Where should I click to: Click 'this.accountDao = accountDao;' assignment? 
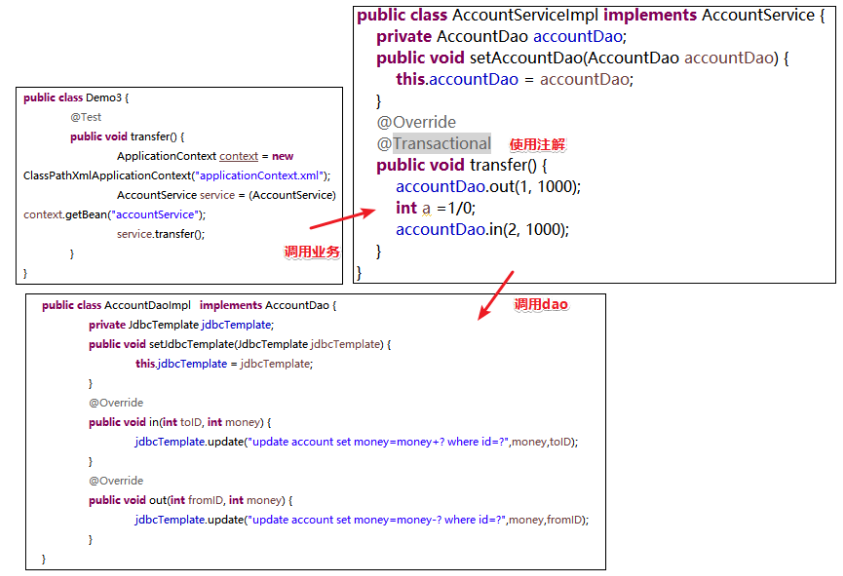[515, 80]
